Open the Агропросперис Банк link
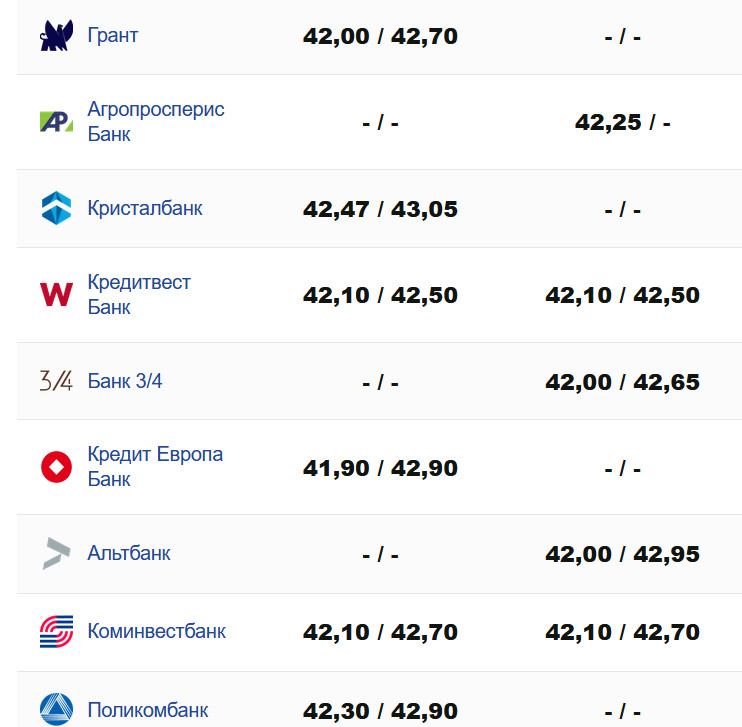Viewport: 742px width, 727px height. [x=156, y=122]
